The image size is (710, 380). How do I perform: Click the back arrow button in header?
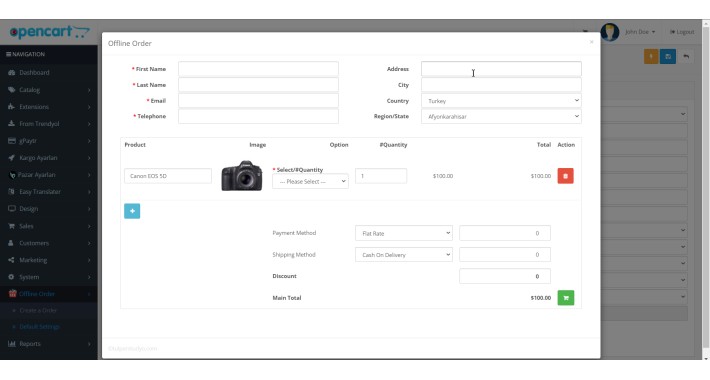[686, 57]
